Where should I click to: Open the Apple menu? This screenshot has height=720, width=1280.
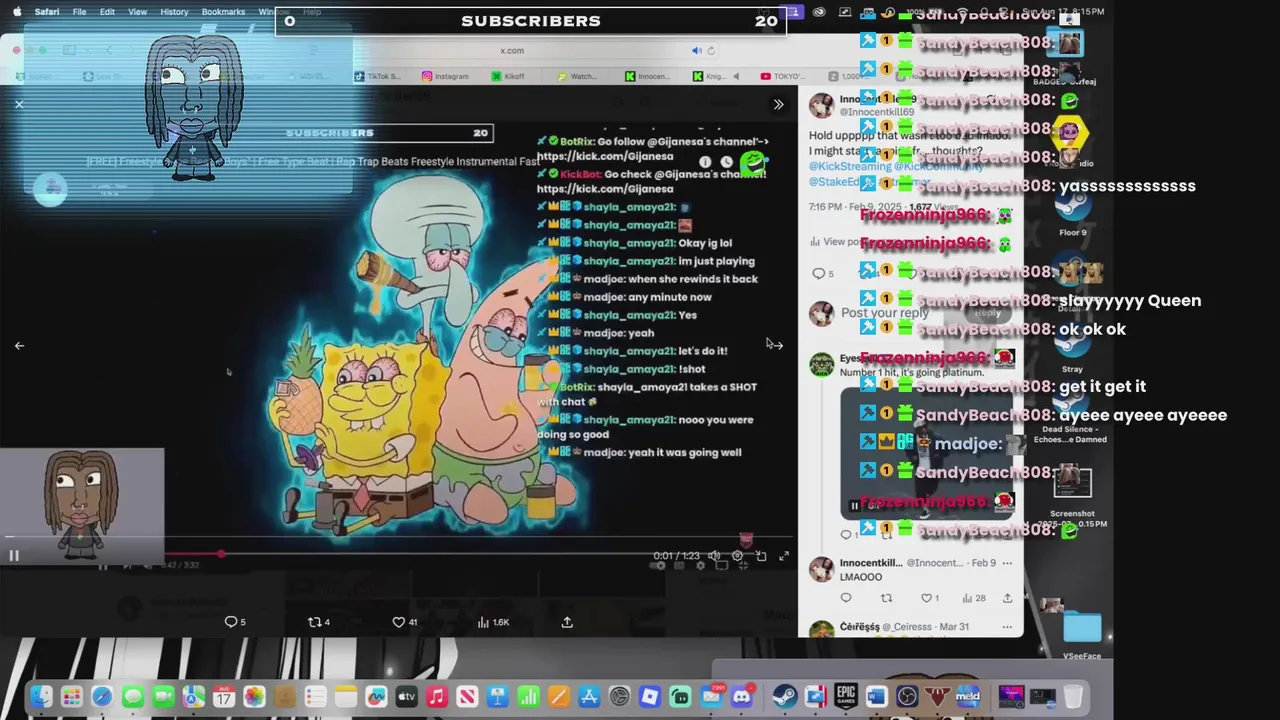tap(15, 12)
